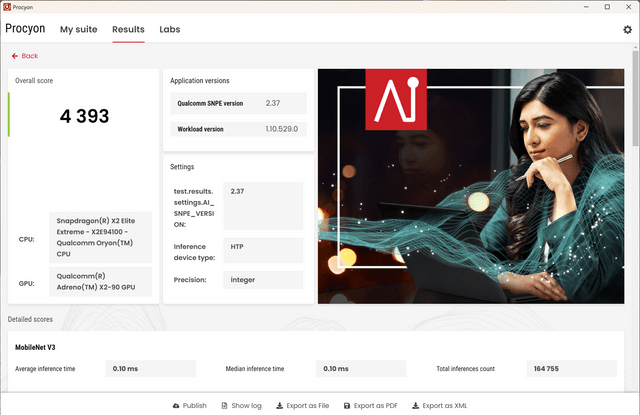
Task: Open the log with Show log
Action: click(x=247, y=406)
